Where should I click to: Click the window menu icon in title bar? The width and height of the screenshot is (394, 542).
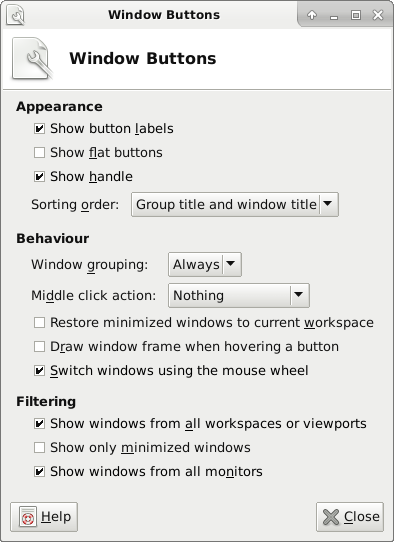click(x=16, y=15)
